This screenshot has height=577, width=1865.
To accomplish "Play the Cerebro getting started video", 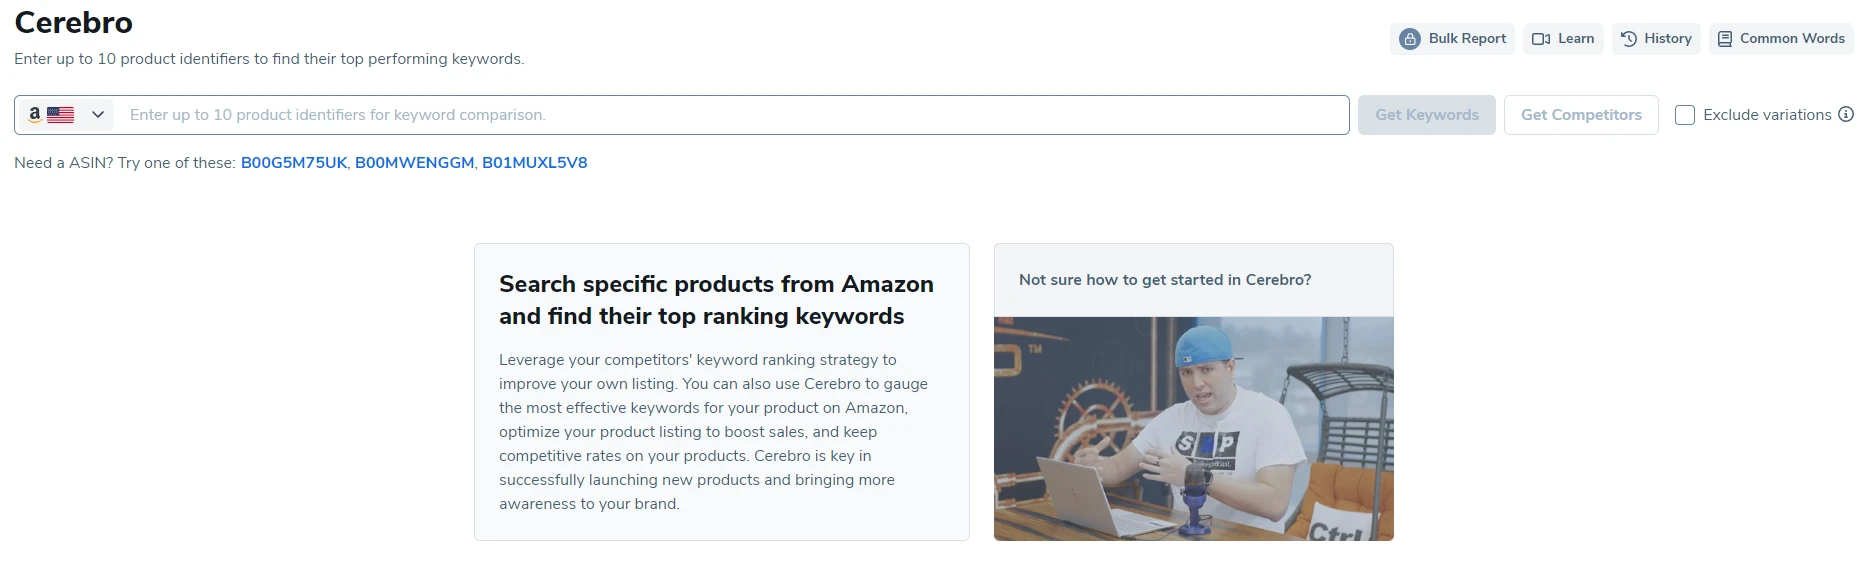I will (x=1193, y=428).
